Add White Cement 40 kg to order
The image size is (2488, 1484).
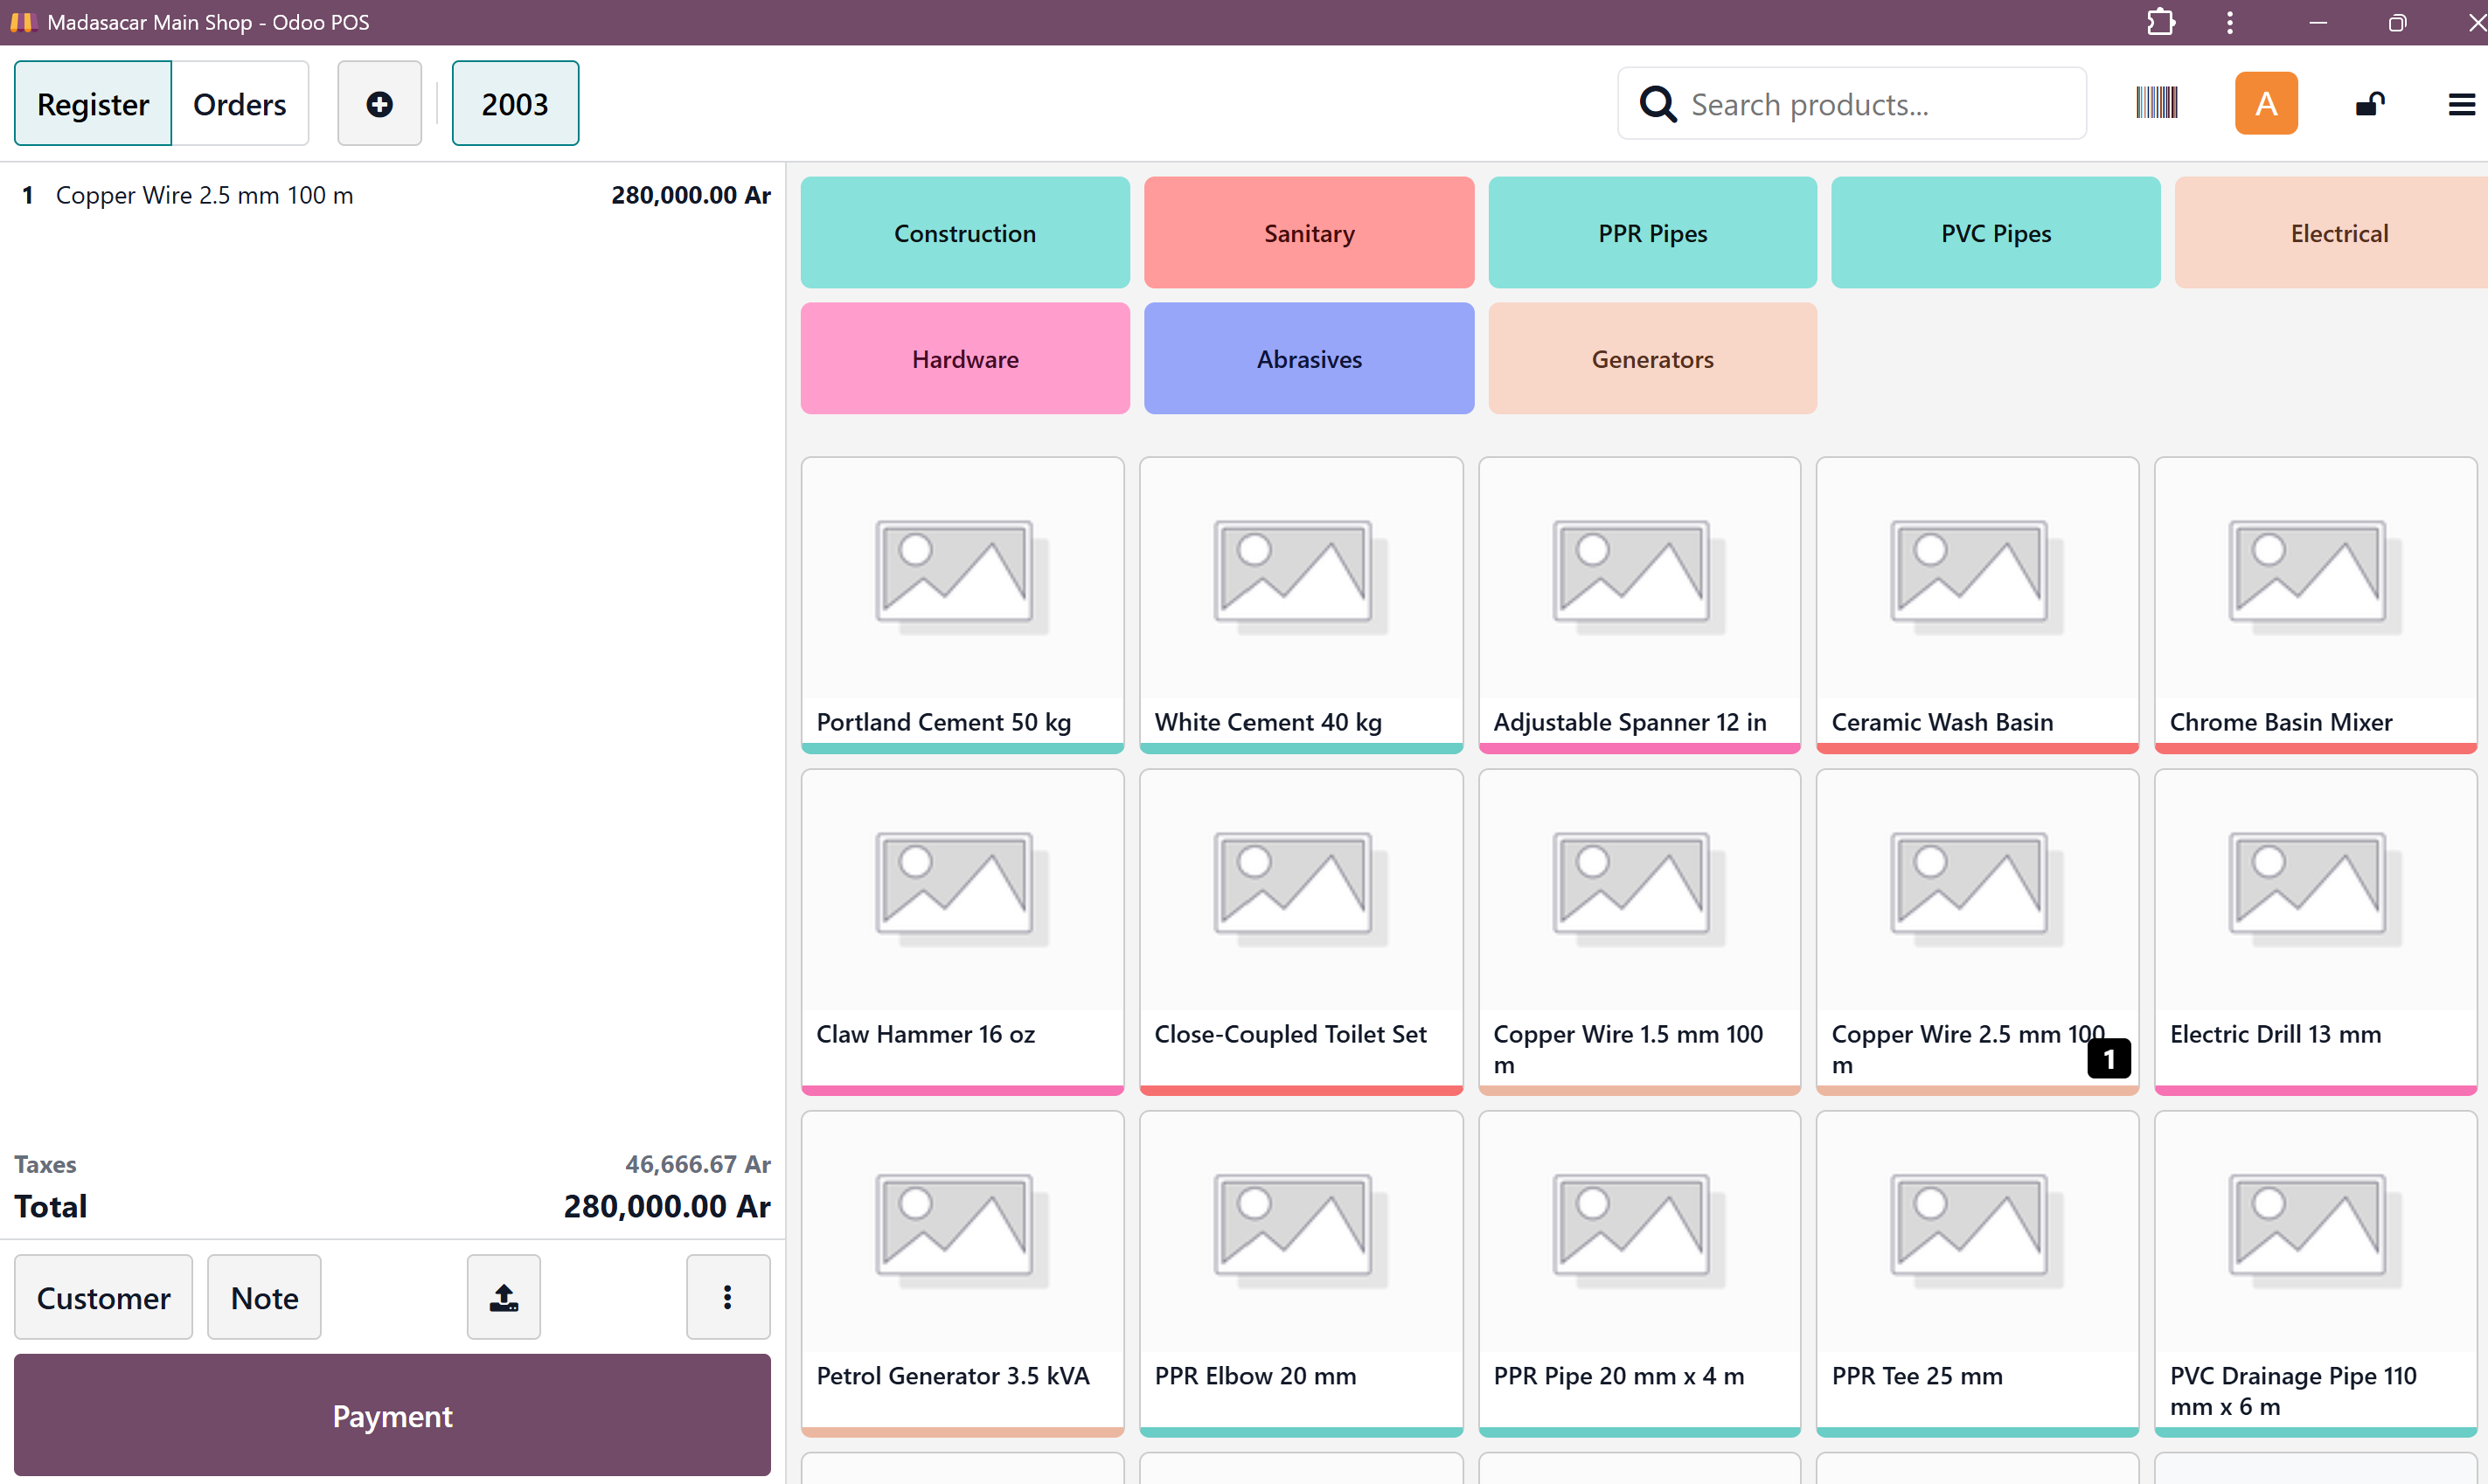(x=1301, y=605)
